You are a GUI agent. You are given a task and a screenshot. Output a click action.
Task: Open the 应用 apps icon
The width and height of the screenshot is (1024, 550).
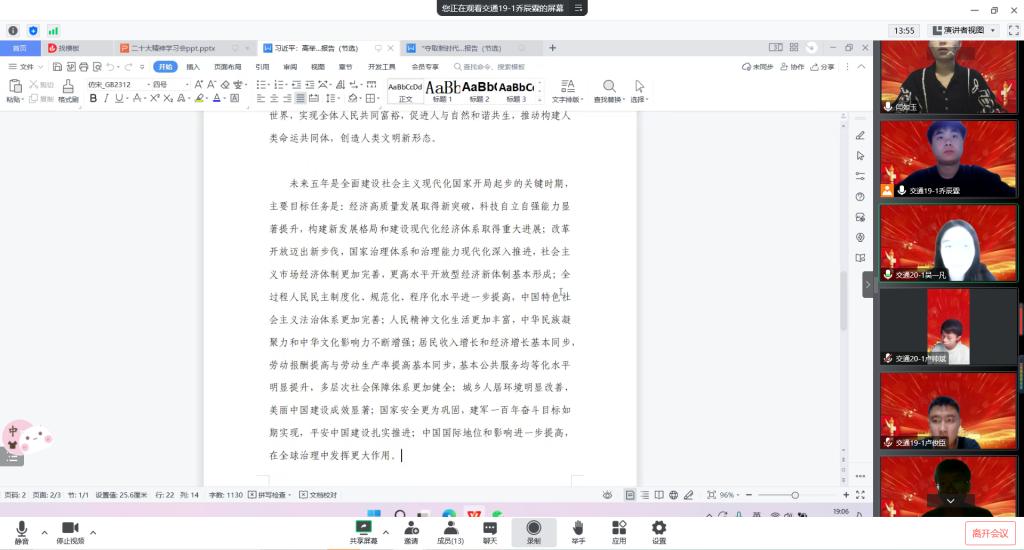coord(619,529)
